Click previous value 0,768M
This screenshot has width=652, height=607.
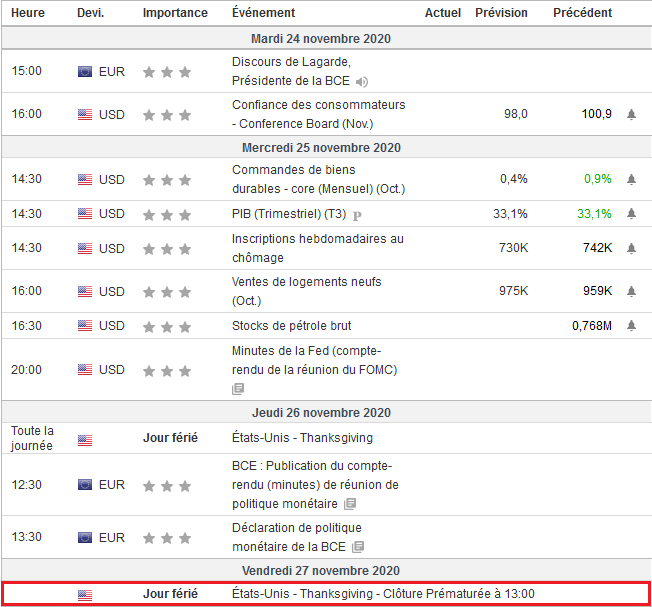click(x=592, y=326)
